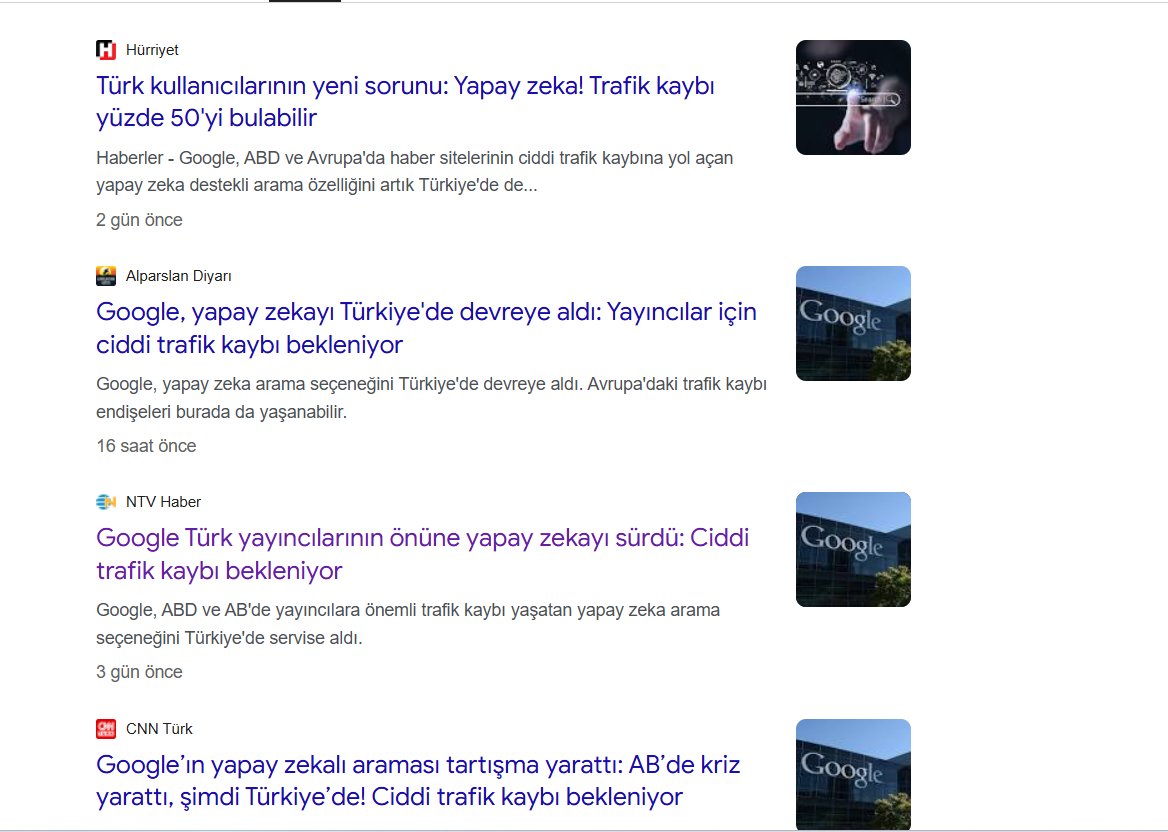Open headline 'Türk kullanıcılarının yeni sorunu: Yapay zeka!'

pos(405,101)
